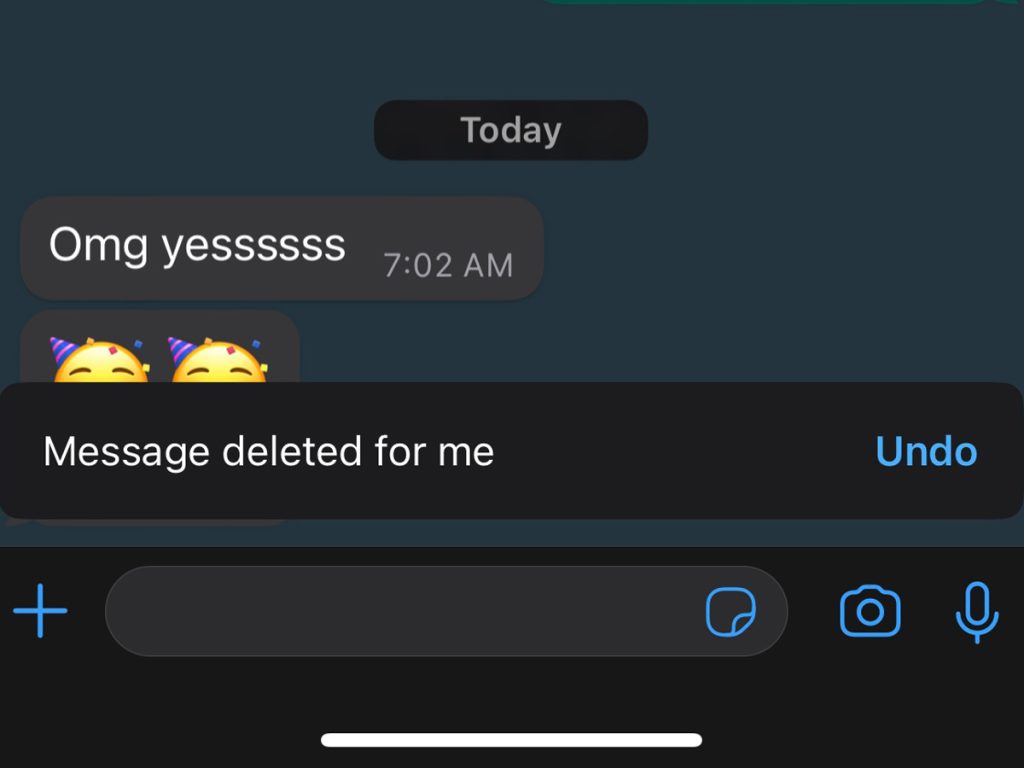Image resolution: width=1024 pixels, height=768 pixels.
Task: Tap the empty message input field
Action: click(400, 611)
